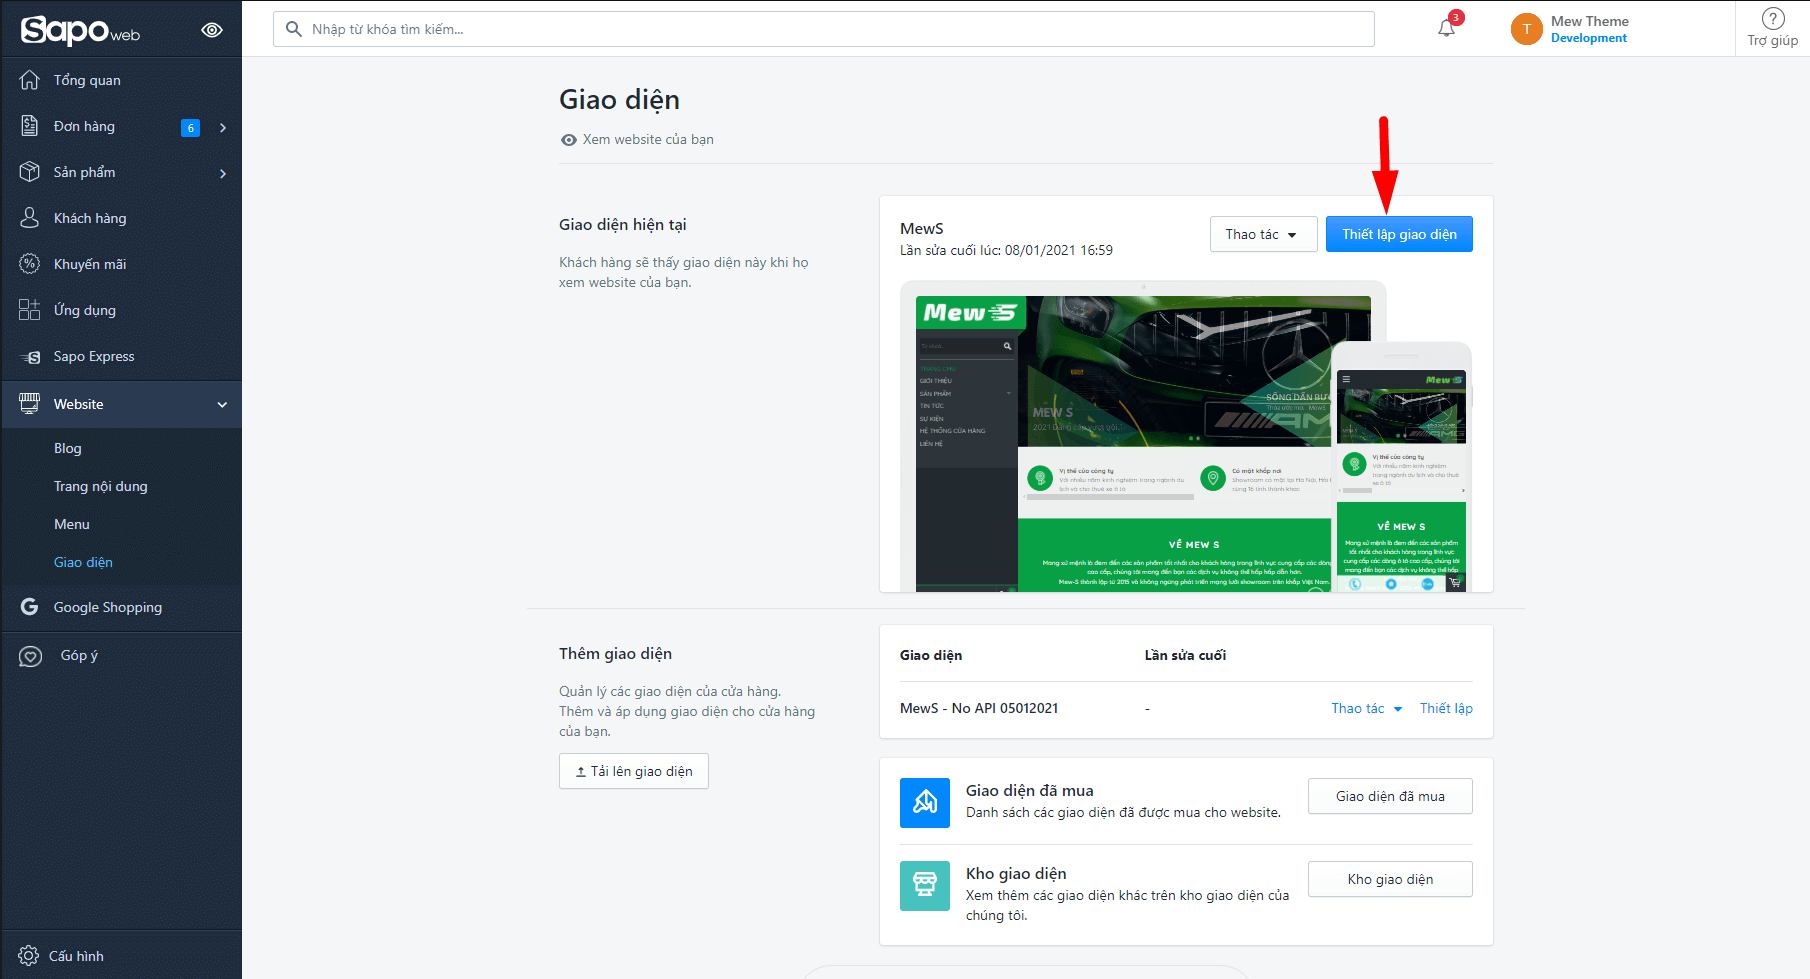The width and height of the screenshot is (1810, 979).
Task: Click the Google Shopping G icon
Action: click(x=30, y=607)
